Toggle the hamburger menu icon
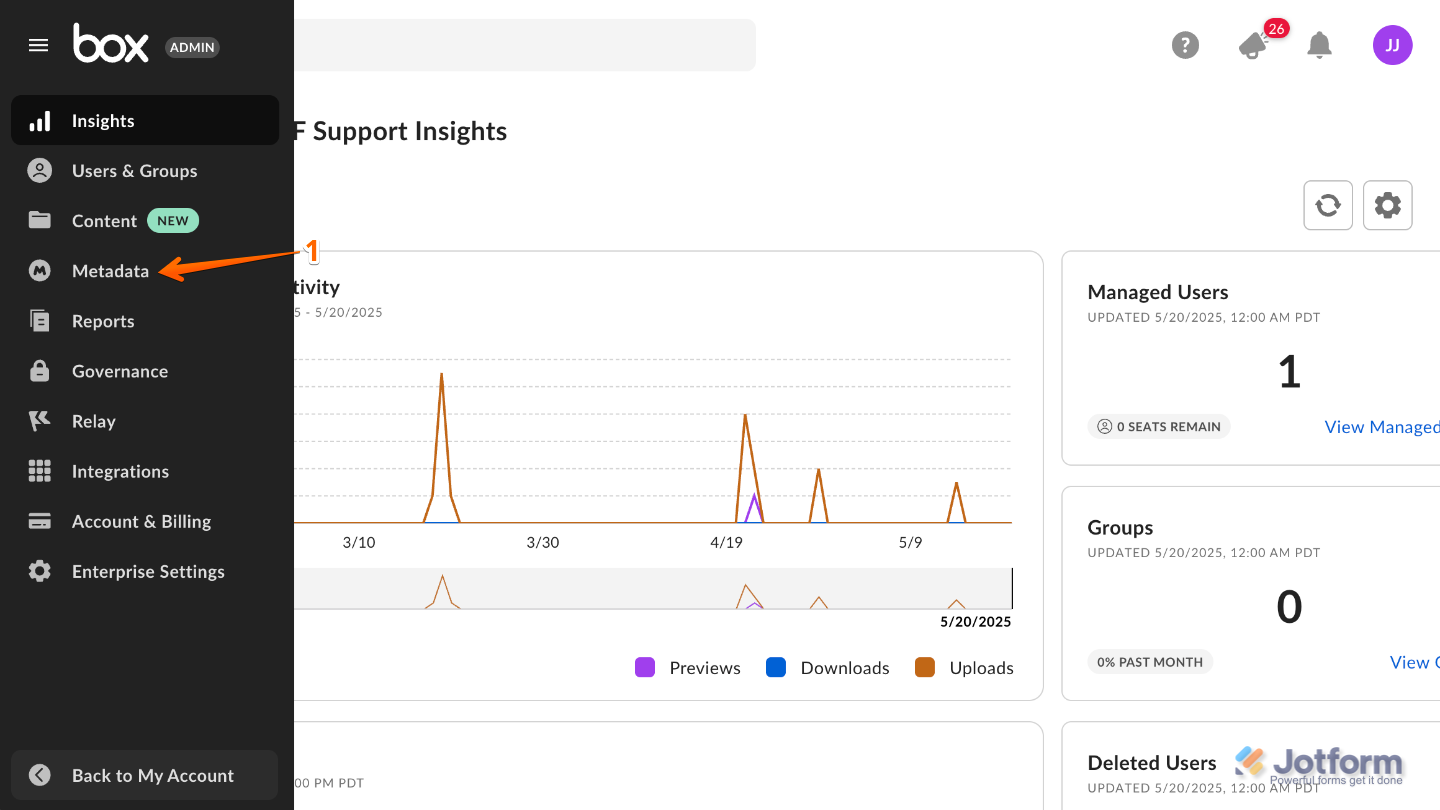This screenshot has height=810, width=1440. click(x=39, y=45)
